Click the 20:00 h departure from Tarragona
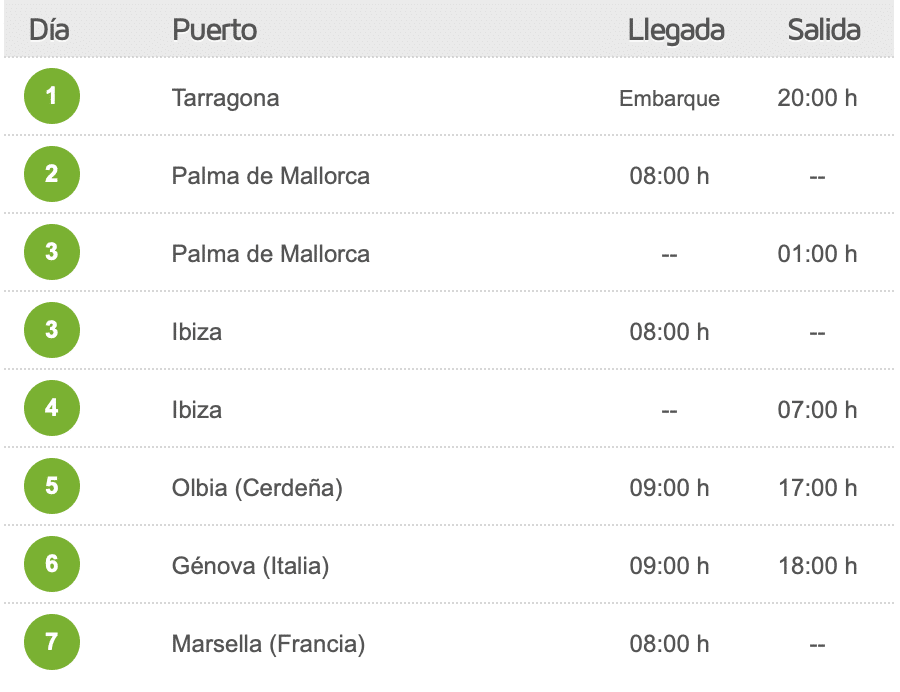 pyautogui.click(x=817, y=98)
